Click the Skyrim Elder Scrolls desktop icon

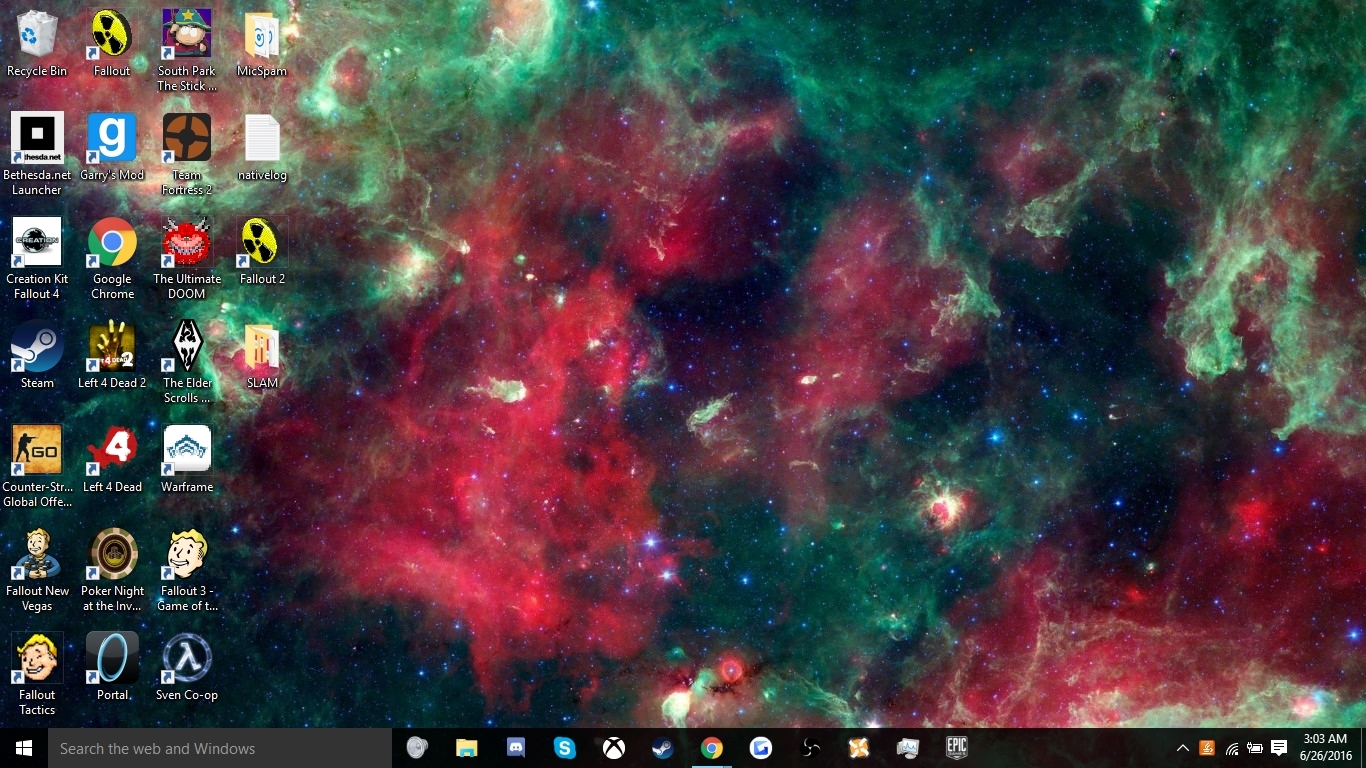point(187,362)
